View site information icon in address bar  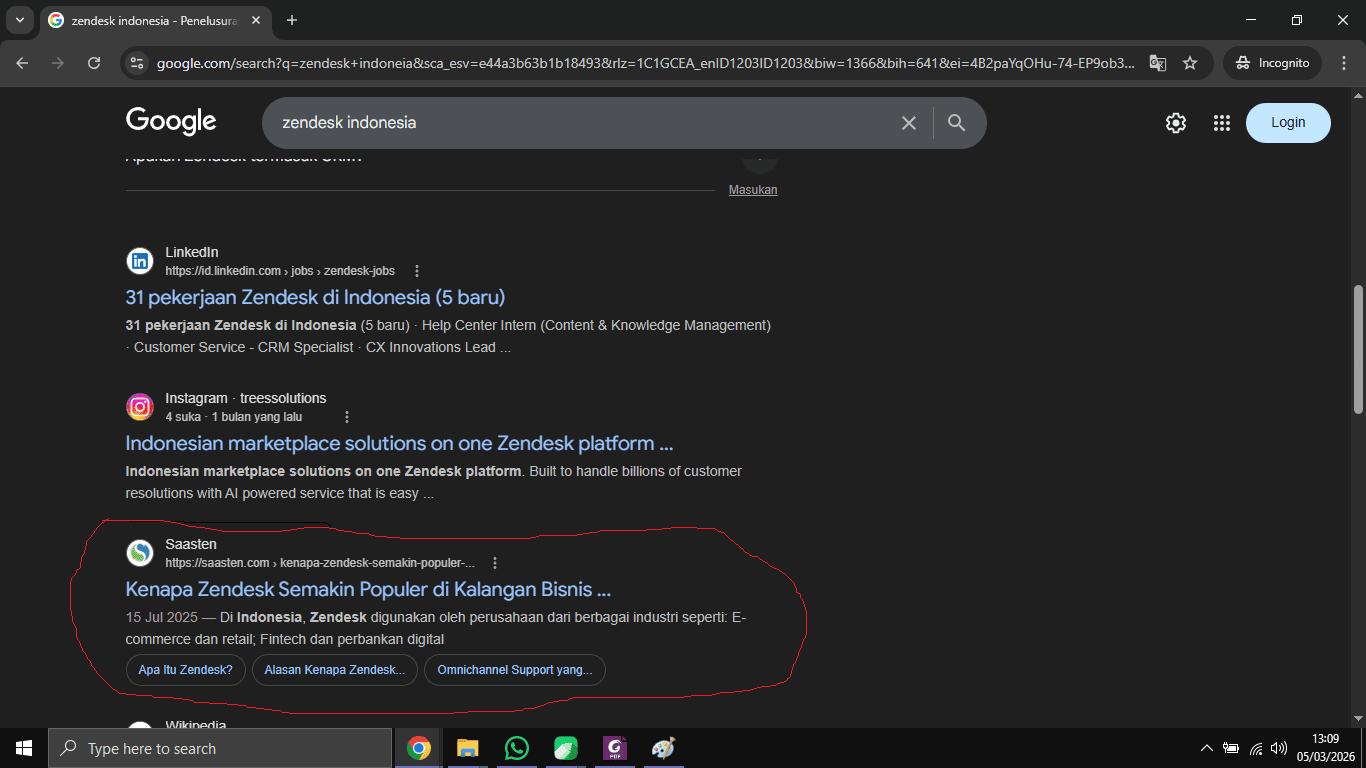tap(138, 63)
